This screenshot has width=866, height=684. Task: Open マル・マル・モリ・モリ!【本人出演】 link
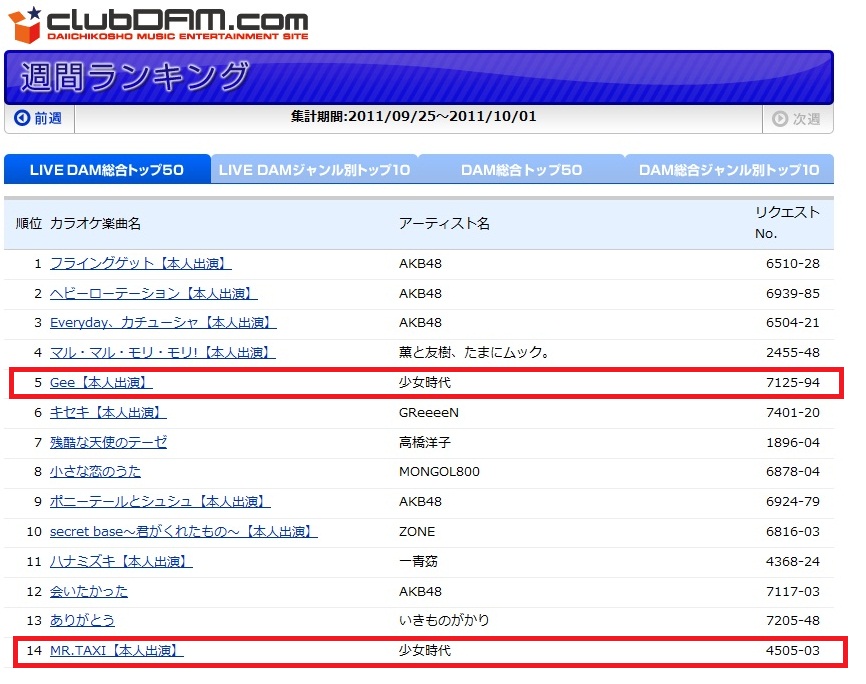pyautogui.click(x=162, y=352)
